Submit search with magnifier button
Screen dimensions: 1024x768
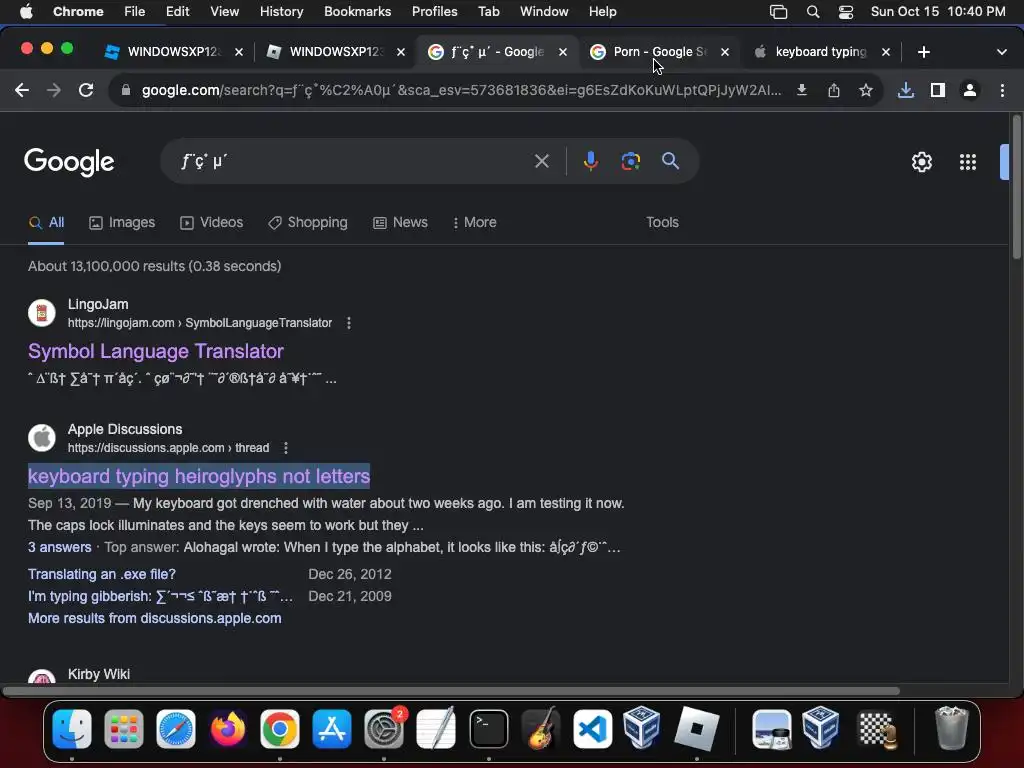[671, 161]
